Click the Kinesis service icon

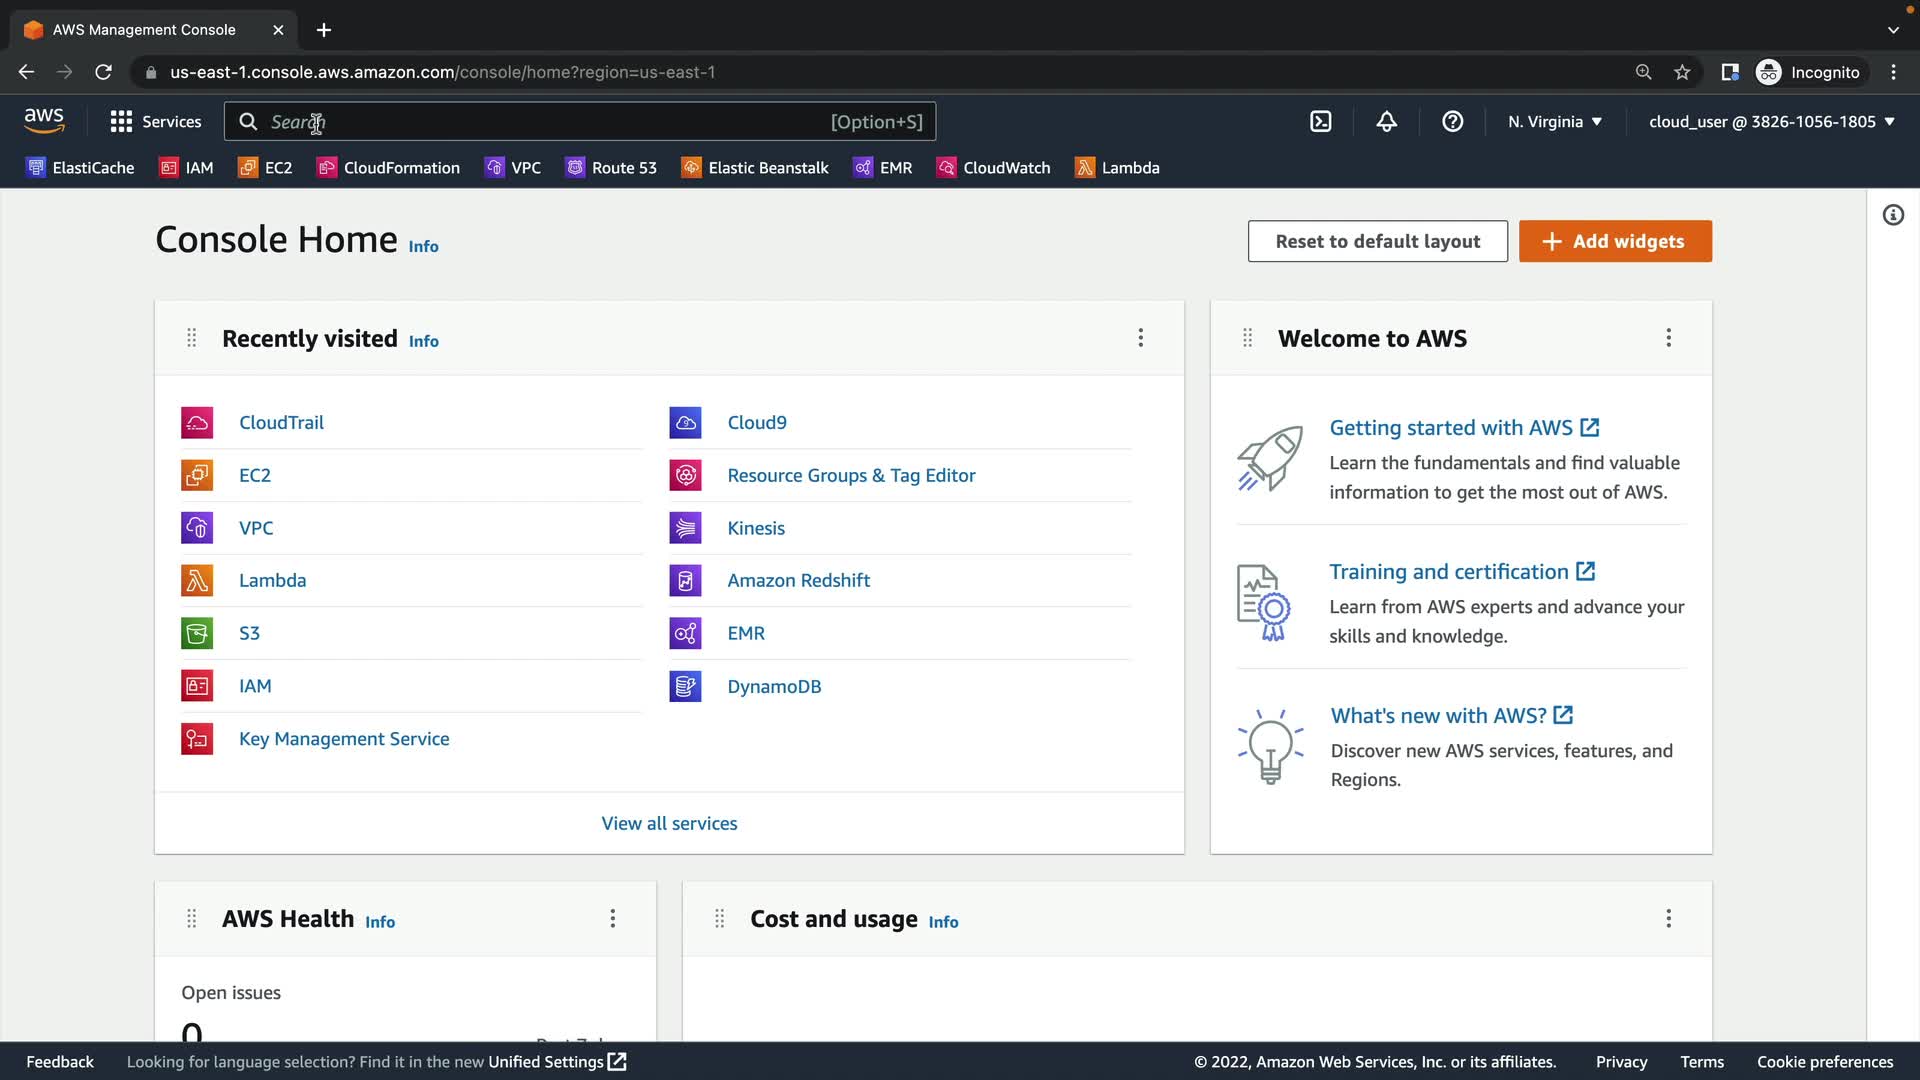[685, 528]
